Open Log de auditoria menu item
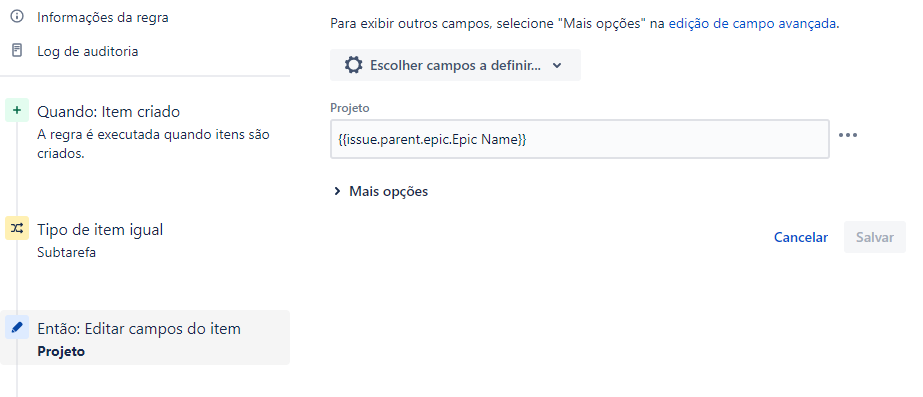Screen dimensions: 923x397 point(88,51)
